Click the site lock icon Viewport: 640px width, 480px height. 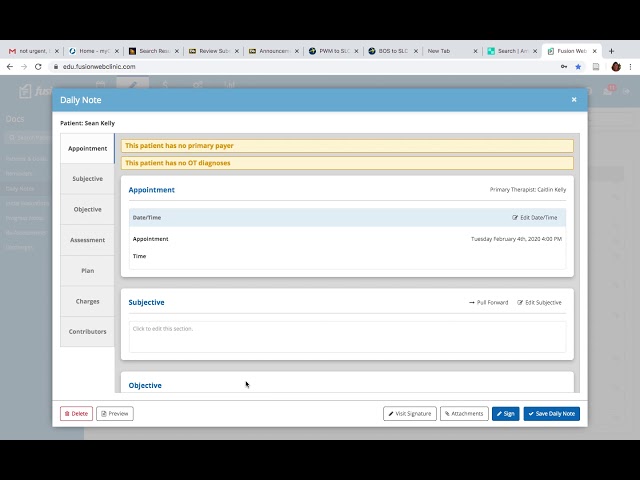(x=56, y=67)
